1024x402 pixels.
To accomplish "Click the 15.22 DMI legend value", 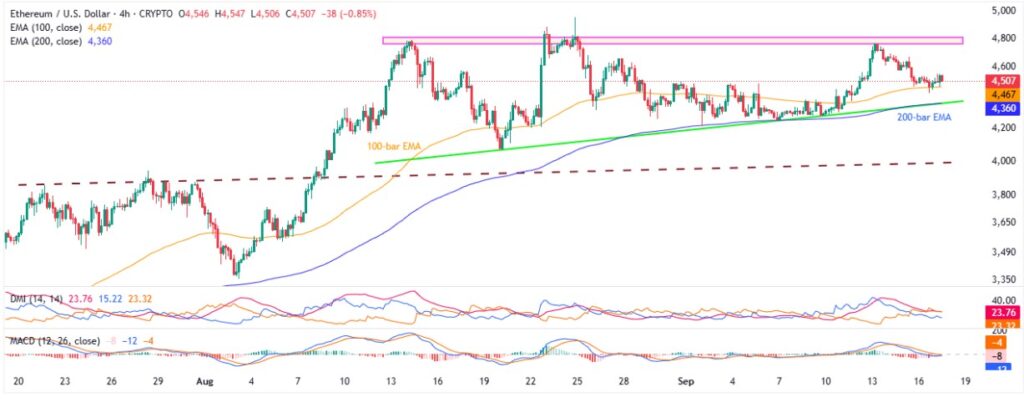I will point(112,299).
